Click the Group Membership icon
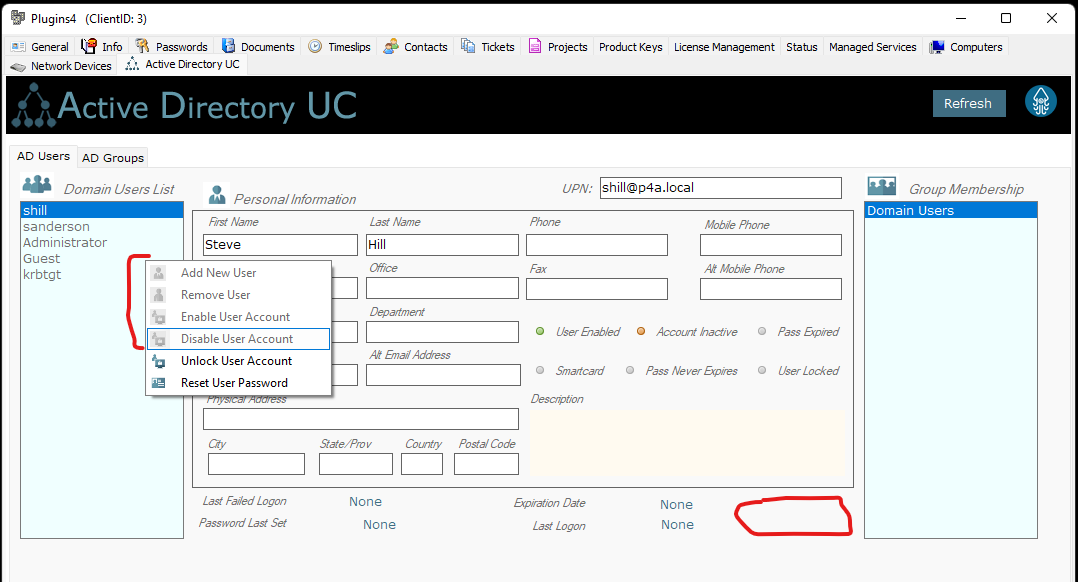This screenshot has width=1078, height=582. point(882,186)
